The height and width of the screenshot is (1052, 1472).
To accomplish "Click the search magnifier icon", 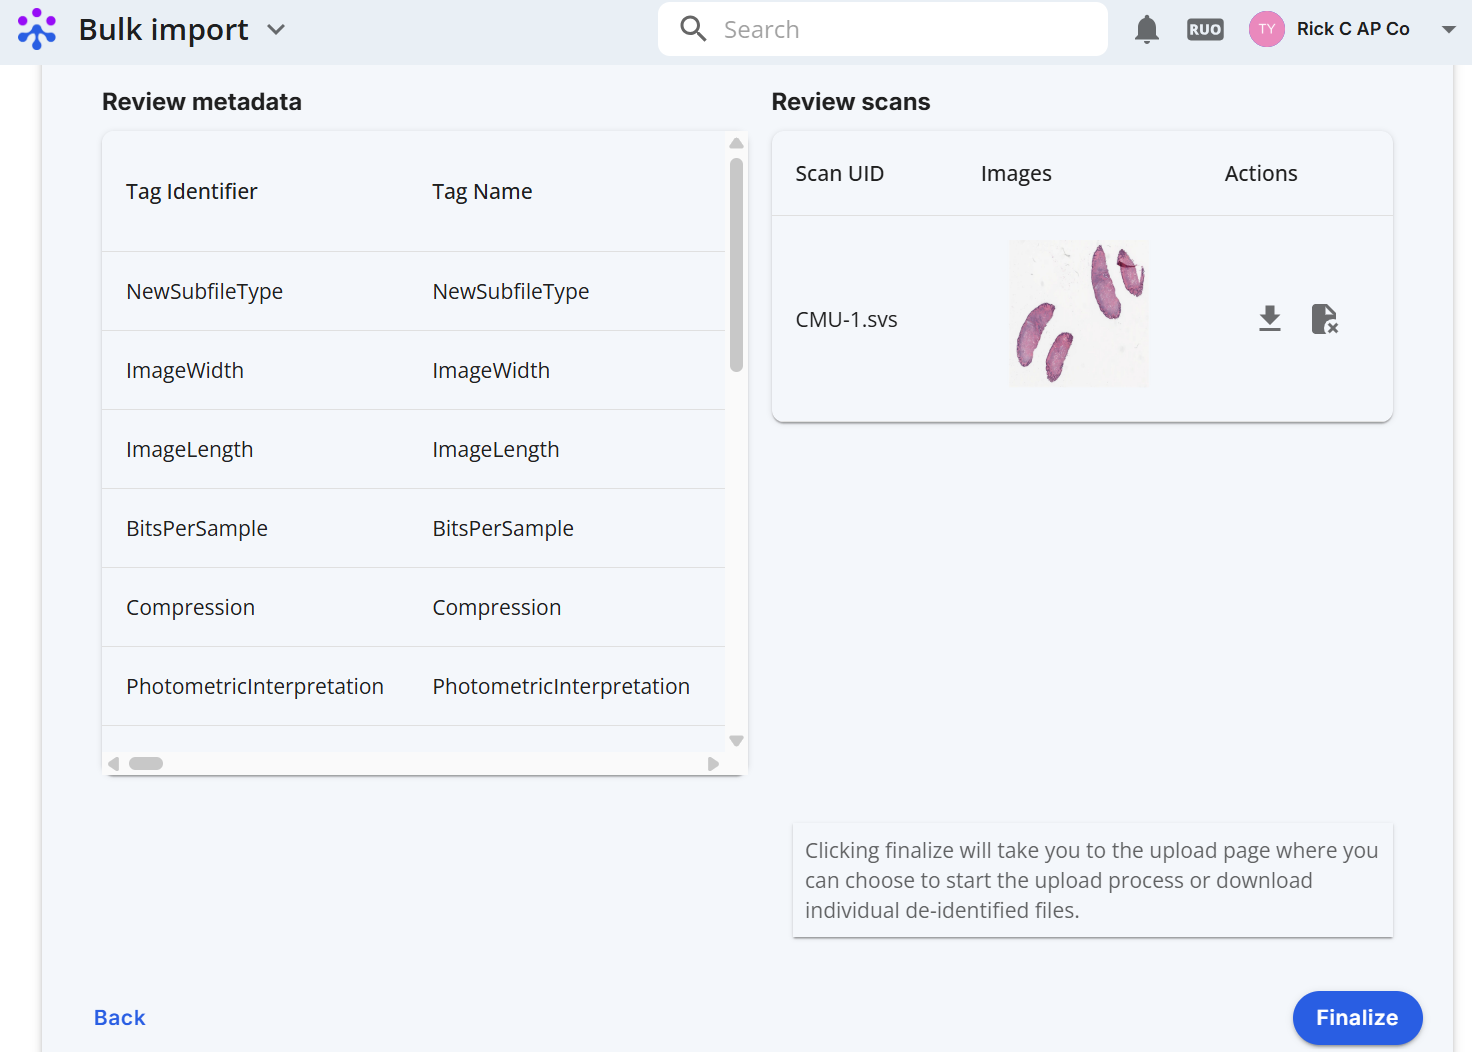I will click(693, 29).
